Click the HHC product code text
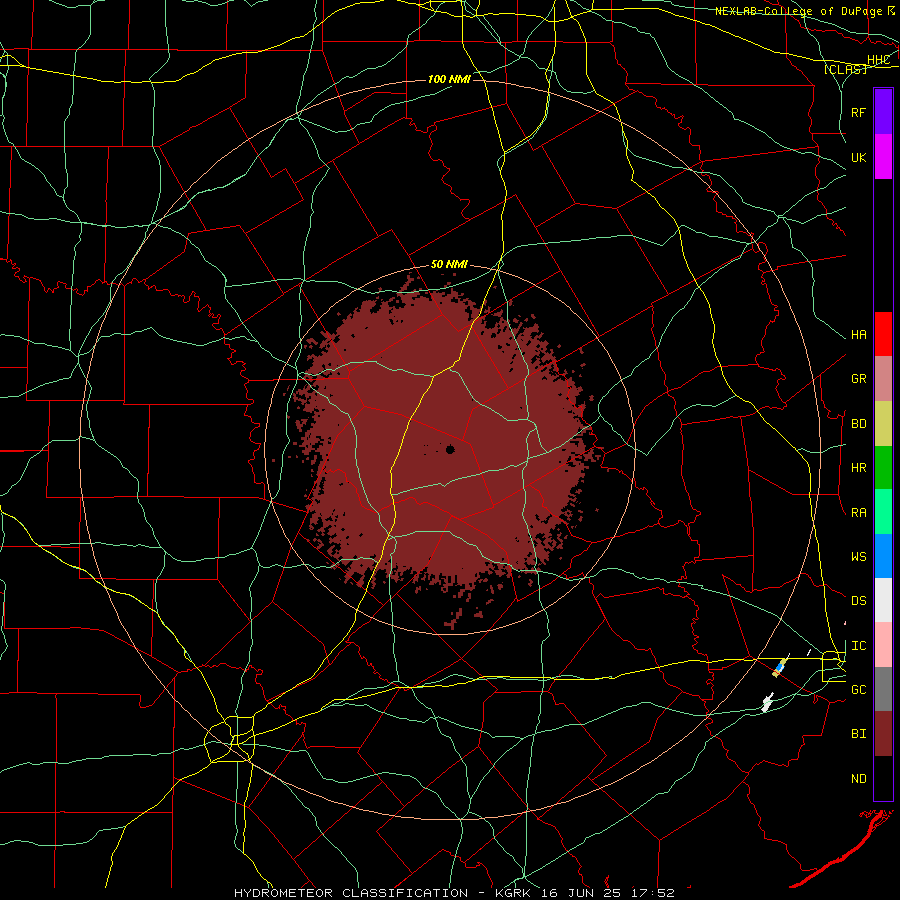Screen dimensions: 900x900 tap(878, 60)
